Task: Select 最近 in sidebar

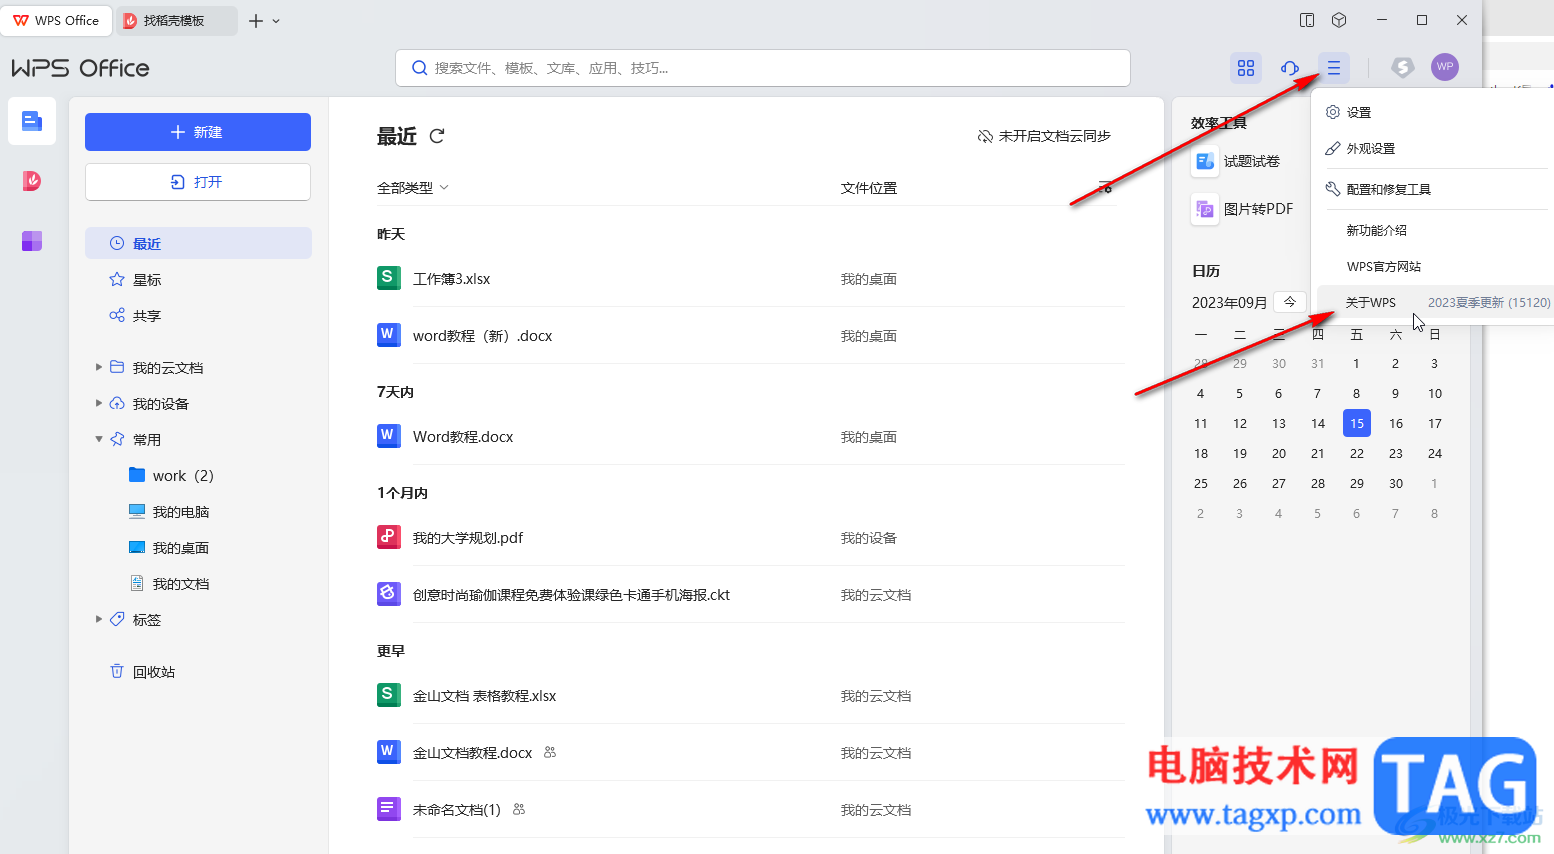Action: click(198, 243)
